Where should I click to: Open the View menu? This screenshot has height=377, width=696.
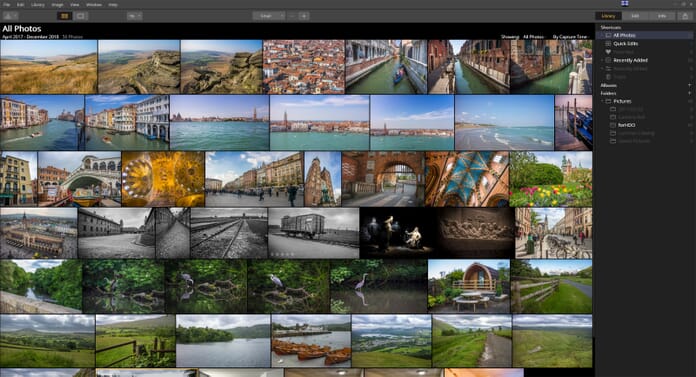coord(75,4)
